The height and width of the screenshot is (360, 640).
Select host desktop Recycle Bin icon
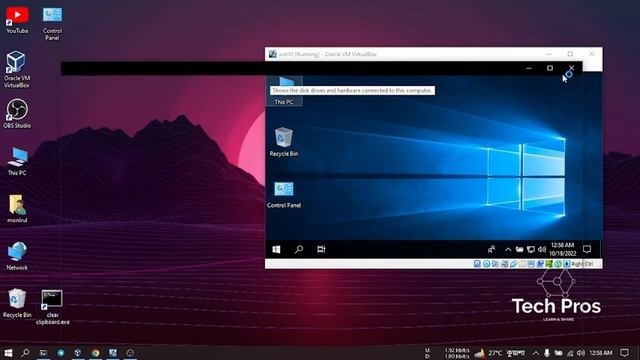[x=17, y=303]
